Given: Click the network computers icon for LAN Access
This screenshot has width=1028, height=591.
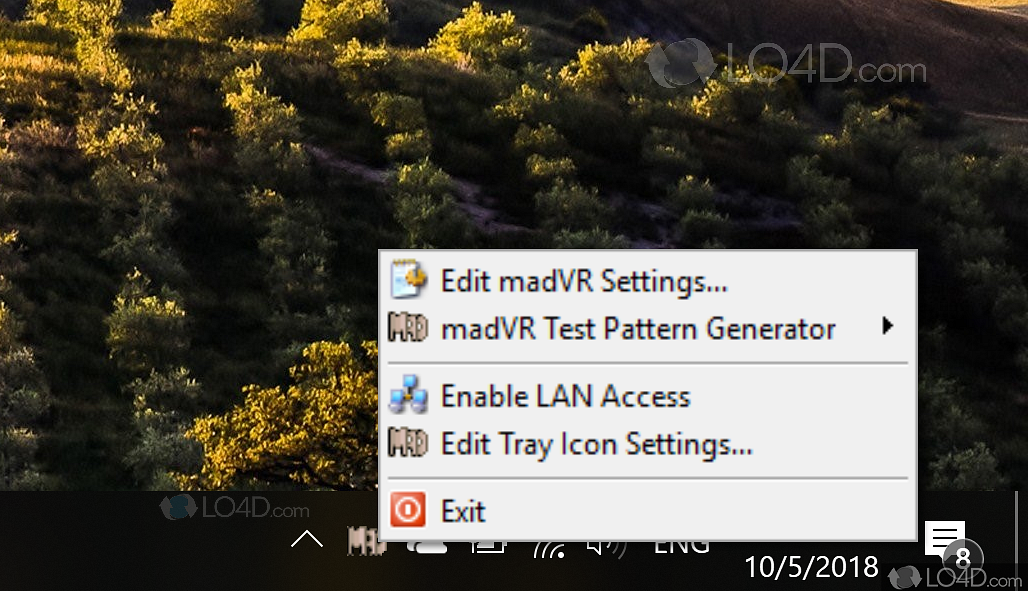Looking at the screenshot, I should pos(408,395).
